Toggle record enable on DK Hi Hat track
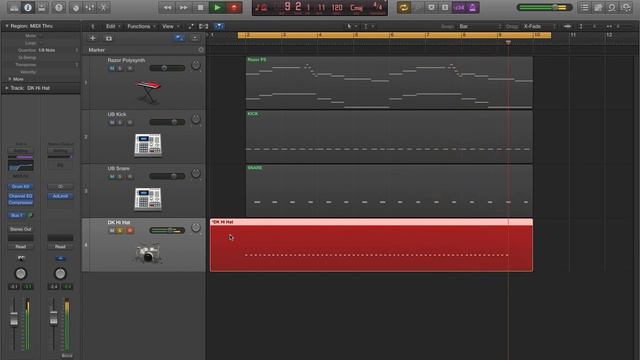Image resolution: width=640 pixels, height=360 pixels. pos(130,231)
